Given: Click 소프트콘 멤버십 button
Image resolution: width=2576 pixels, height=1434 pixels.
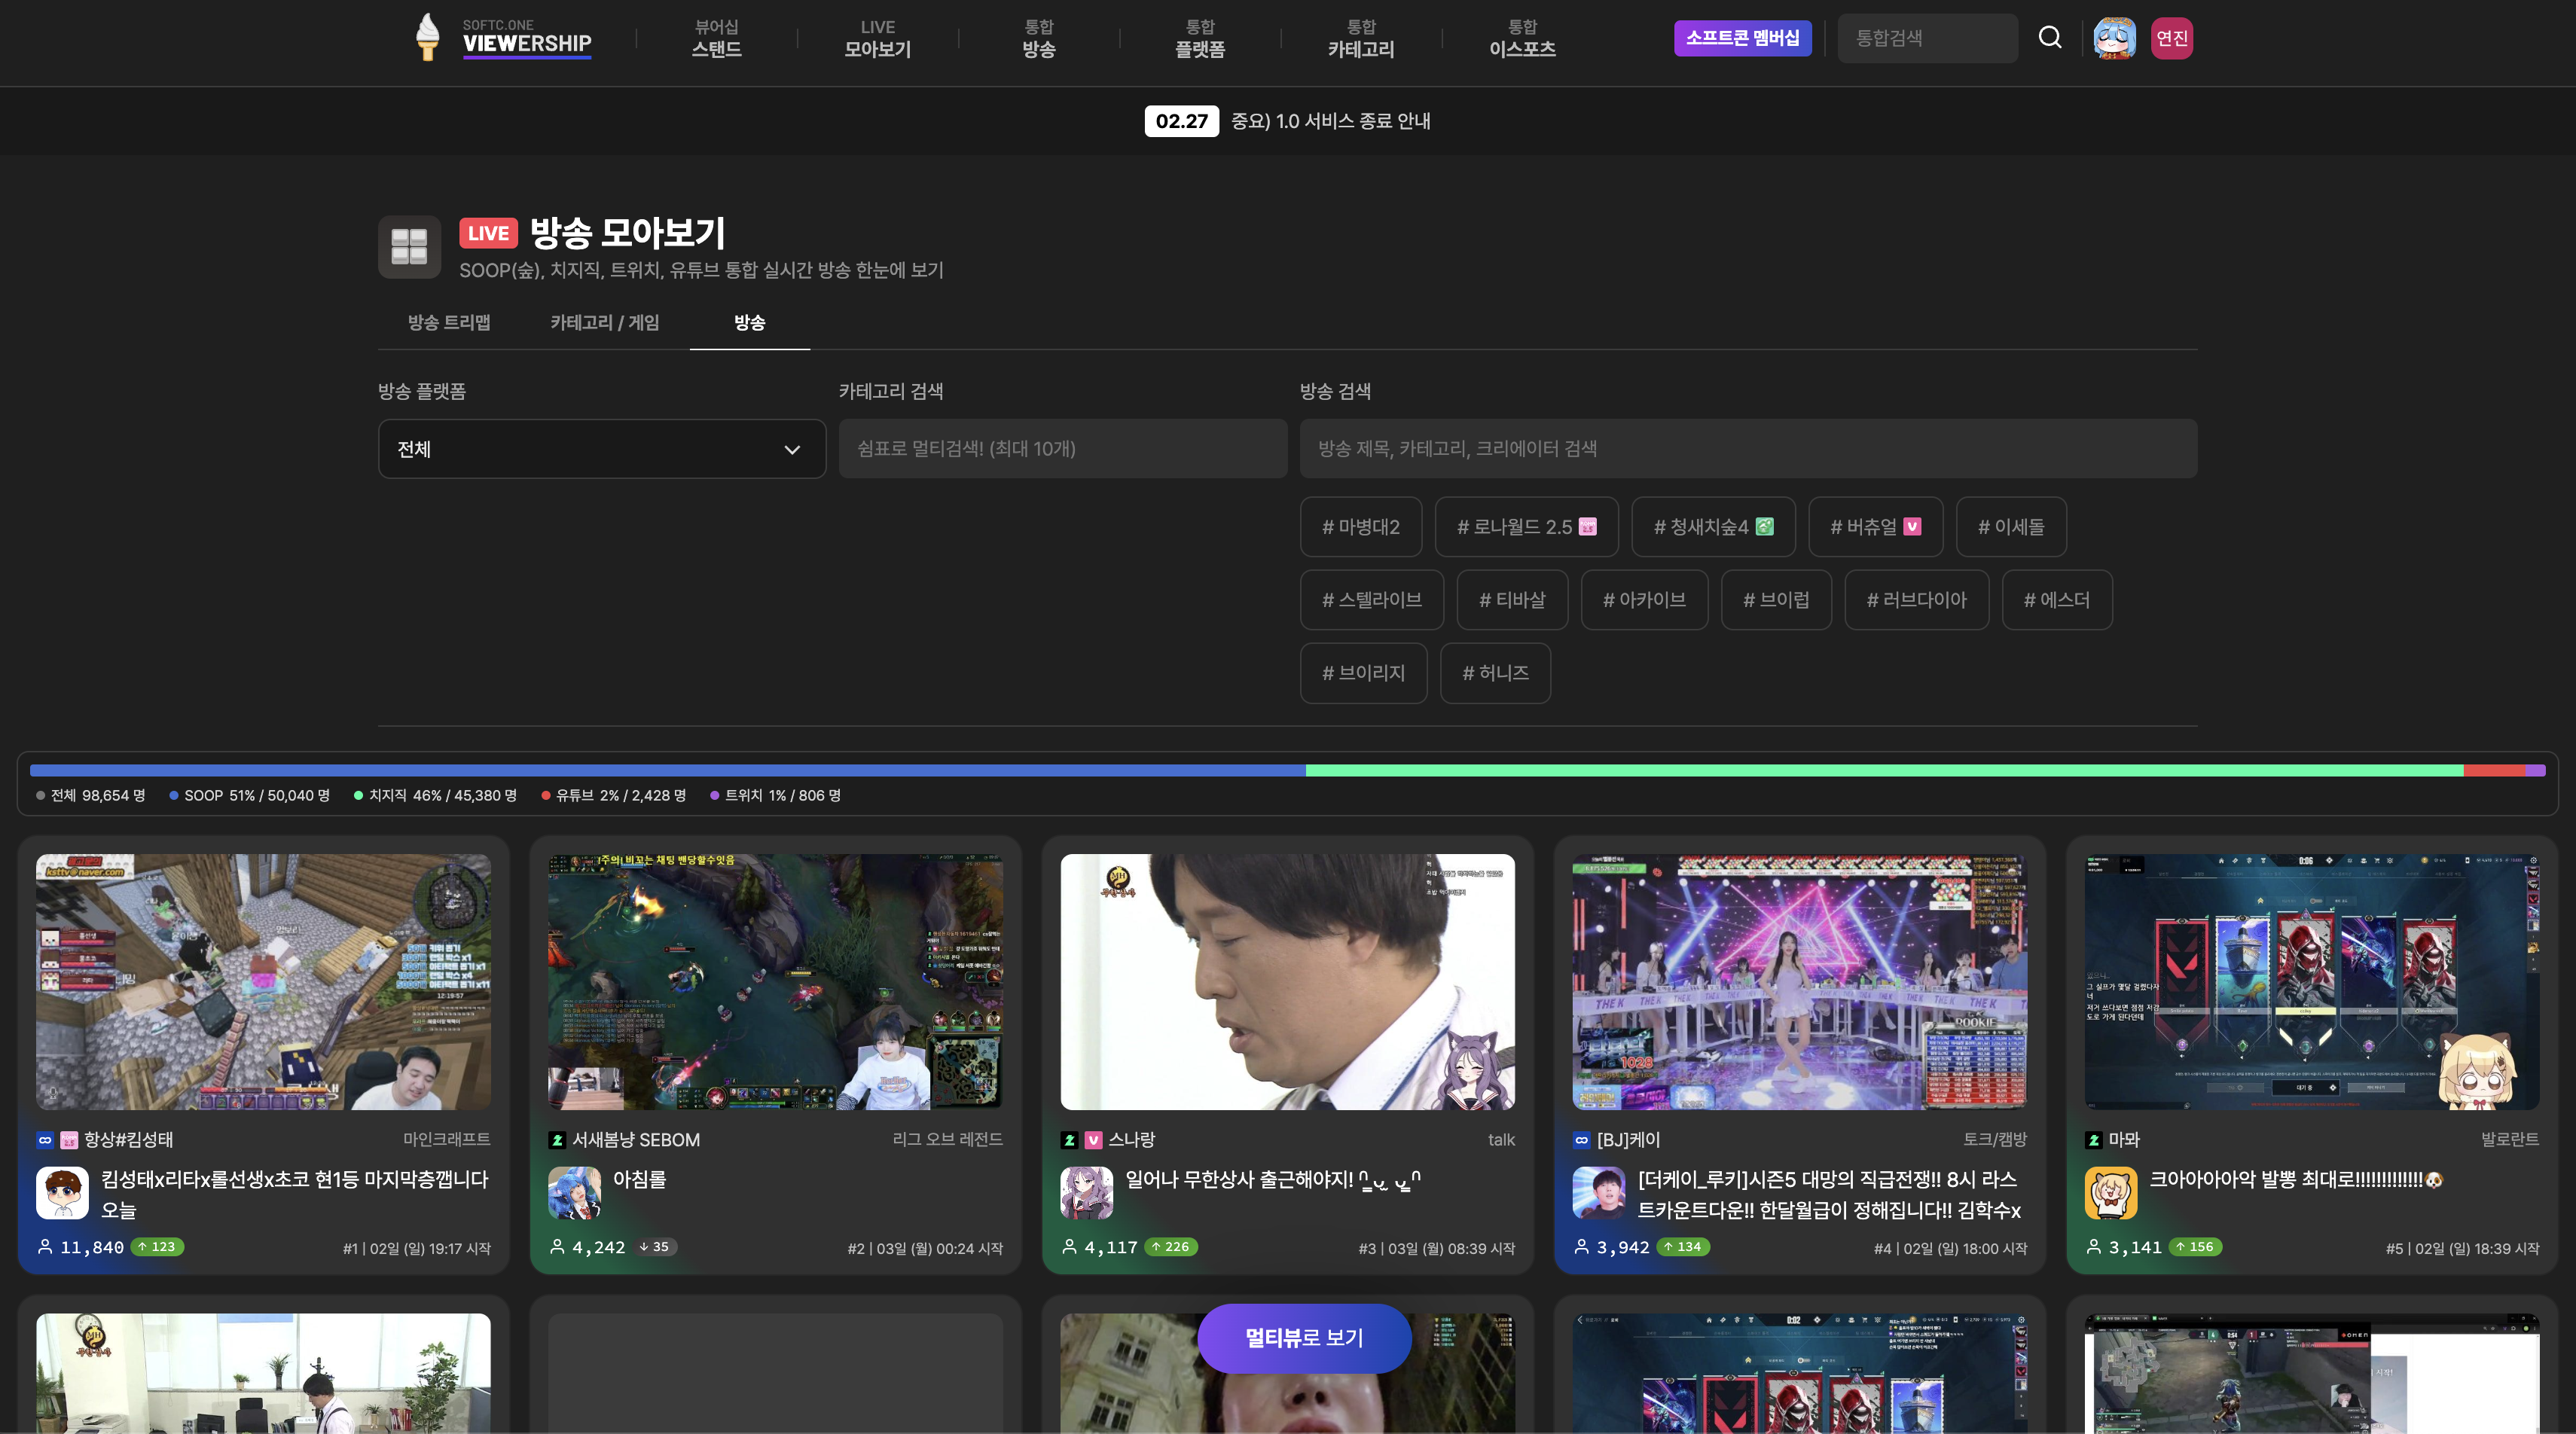Looking at the screenshot, I should coord(1742,38).
